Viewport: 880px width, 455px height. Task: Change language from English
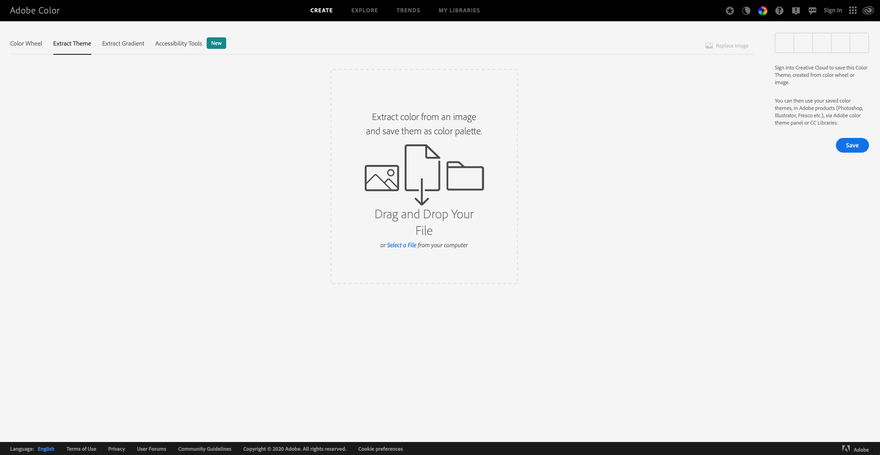(46, 449)
